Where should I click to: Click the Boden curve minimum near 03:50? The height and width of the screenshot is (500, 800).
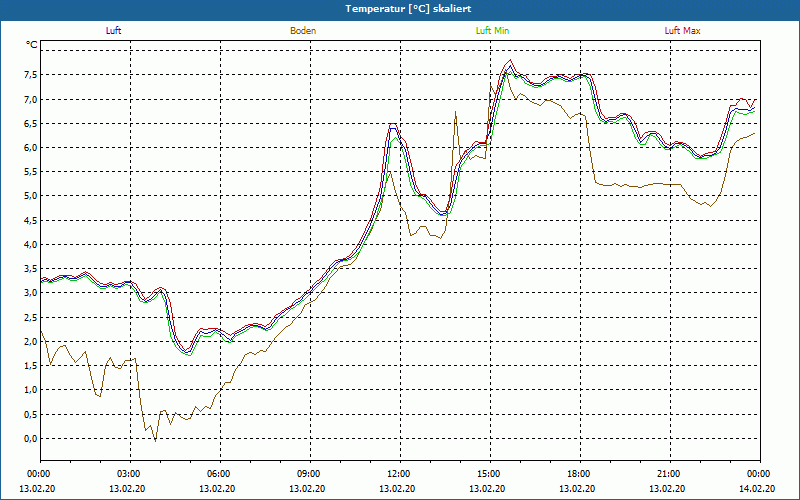pyautogui.click(x=156, y=440)
